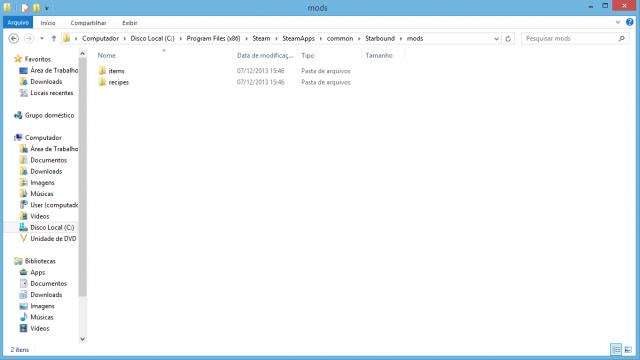
Task: Select the recipes folder icon
Action: (x=102, y=82)
